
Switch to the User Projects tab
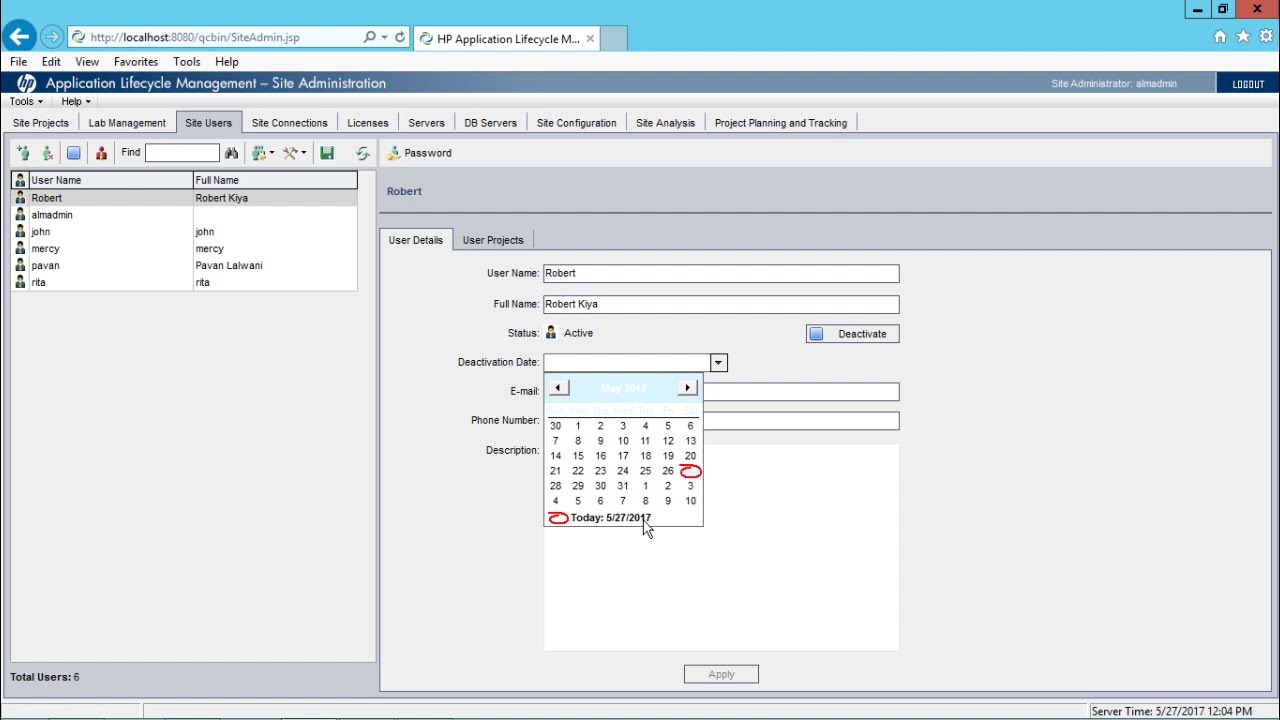[493, 240]
